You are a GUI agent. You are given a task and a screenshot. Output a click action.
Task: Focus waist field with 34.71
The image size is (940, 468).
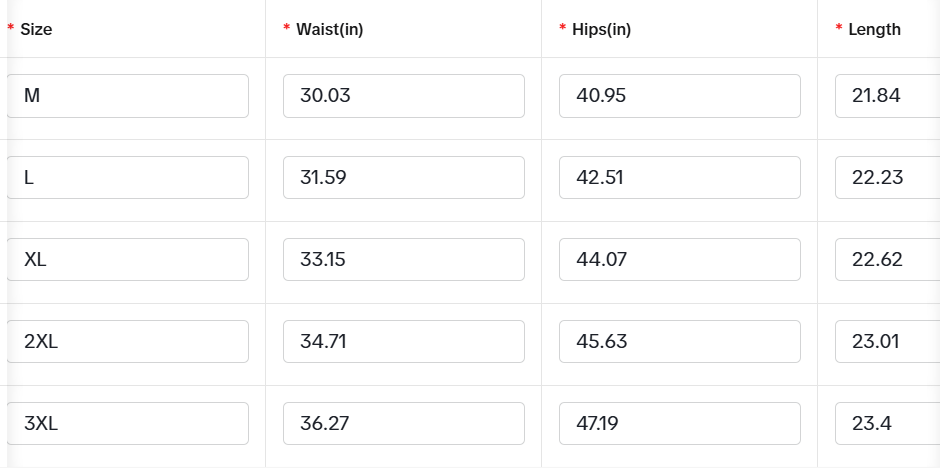(x=404, y=342)
